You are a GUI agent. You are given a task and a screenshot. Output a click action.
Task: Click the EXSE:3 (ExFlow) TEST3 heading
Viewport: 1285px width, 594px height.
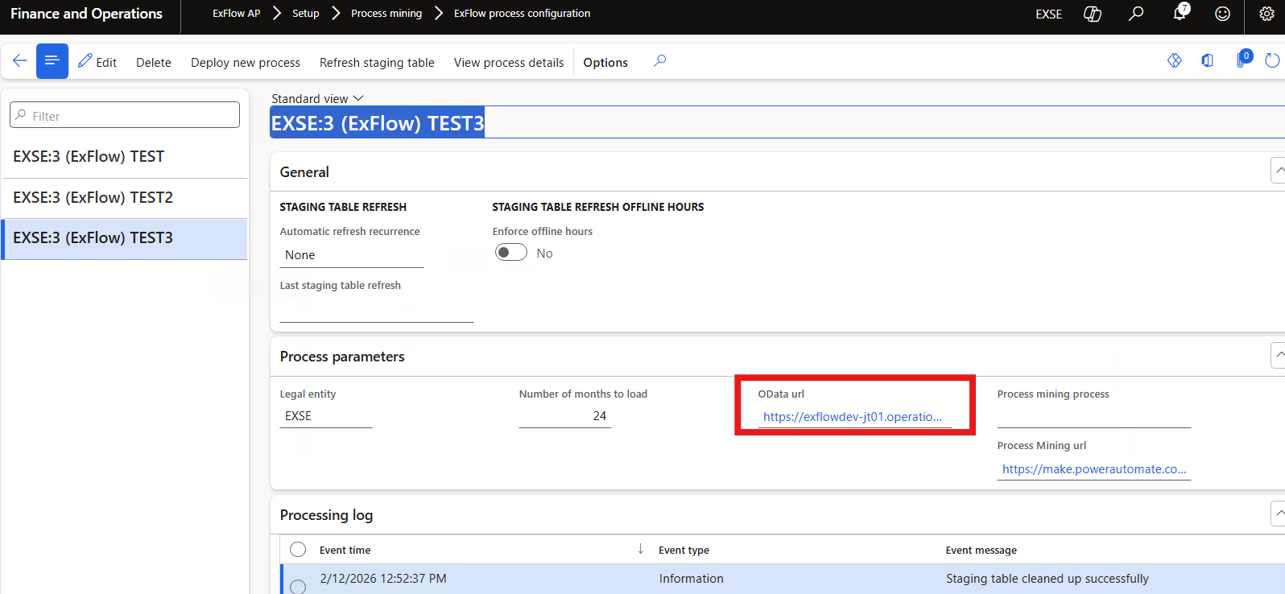point(378,123)
